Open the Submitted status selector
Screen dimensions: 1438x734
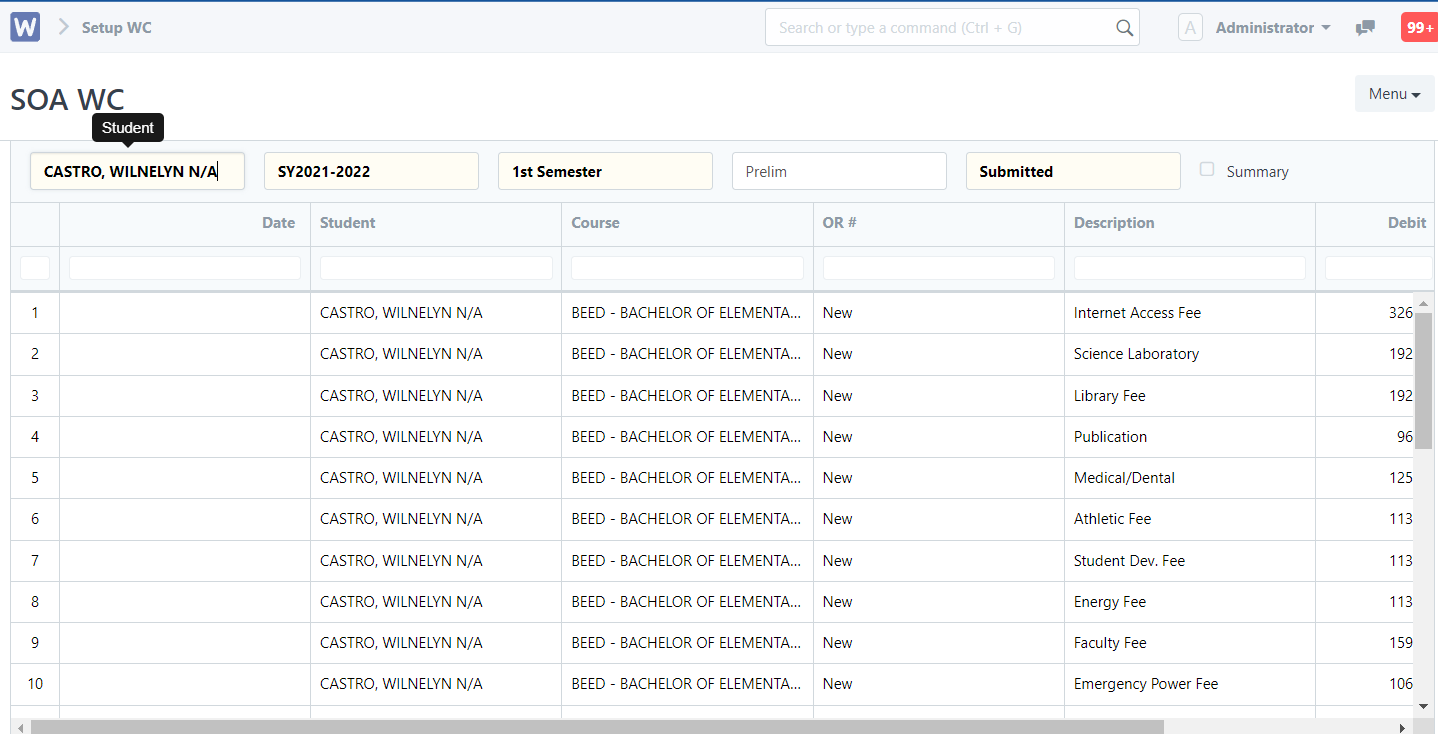point(1073,171)
